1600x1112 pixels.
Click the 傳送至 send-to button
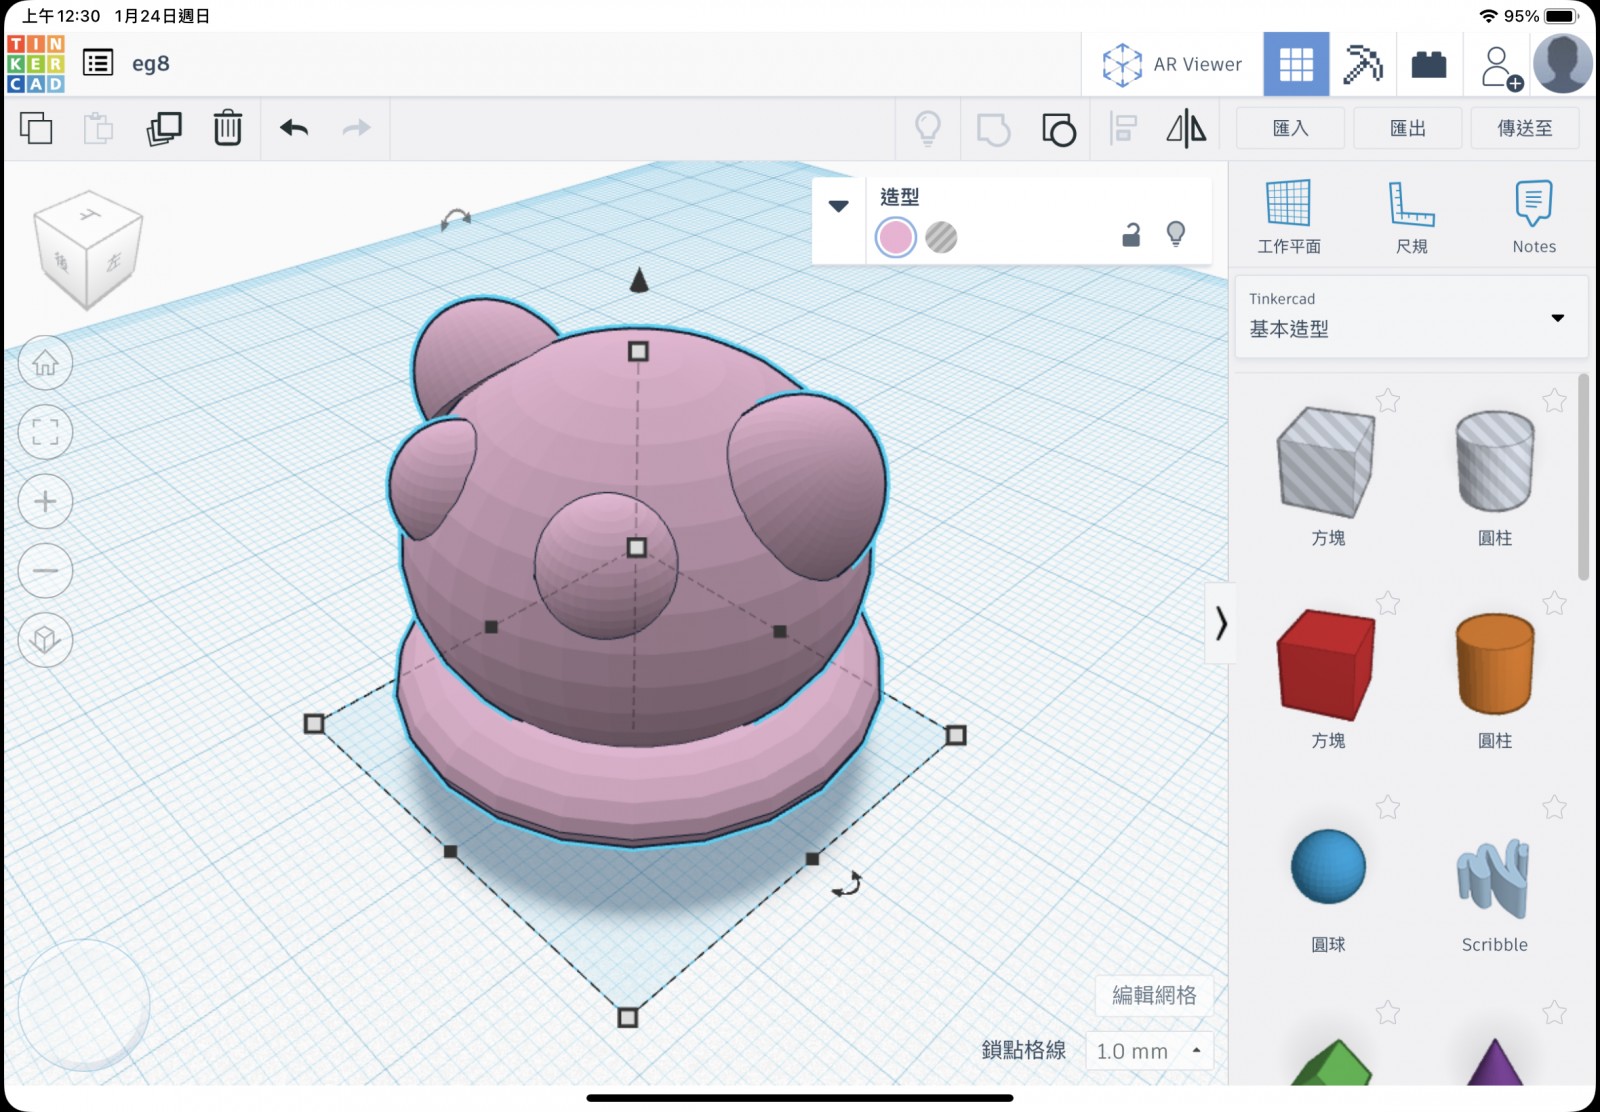point(1524,128)
